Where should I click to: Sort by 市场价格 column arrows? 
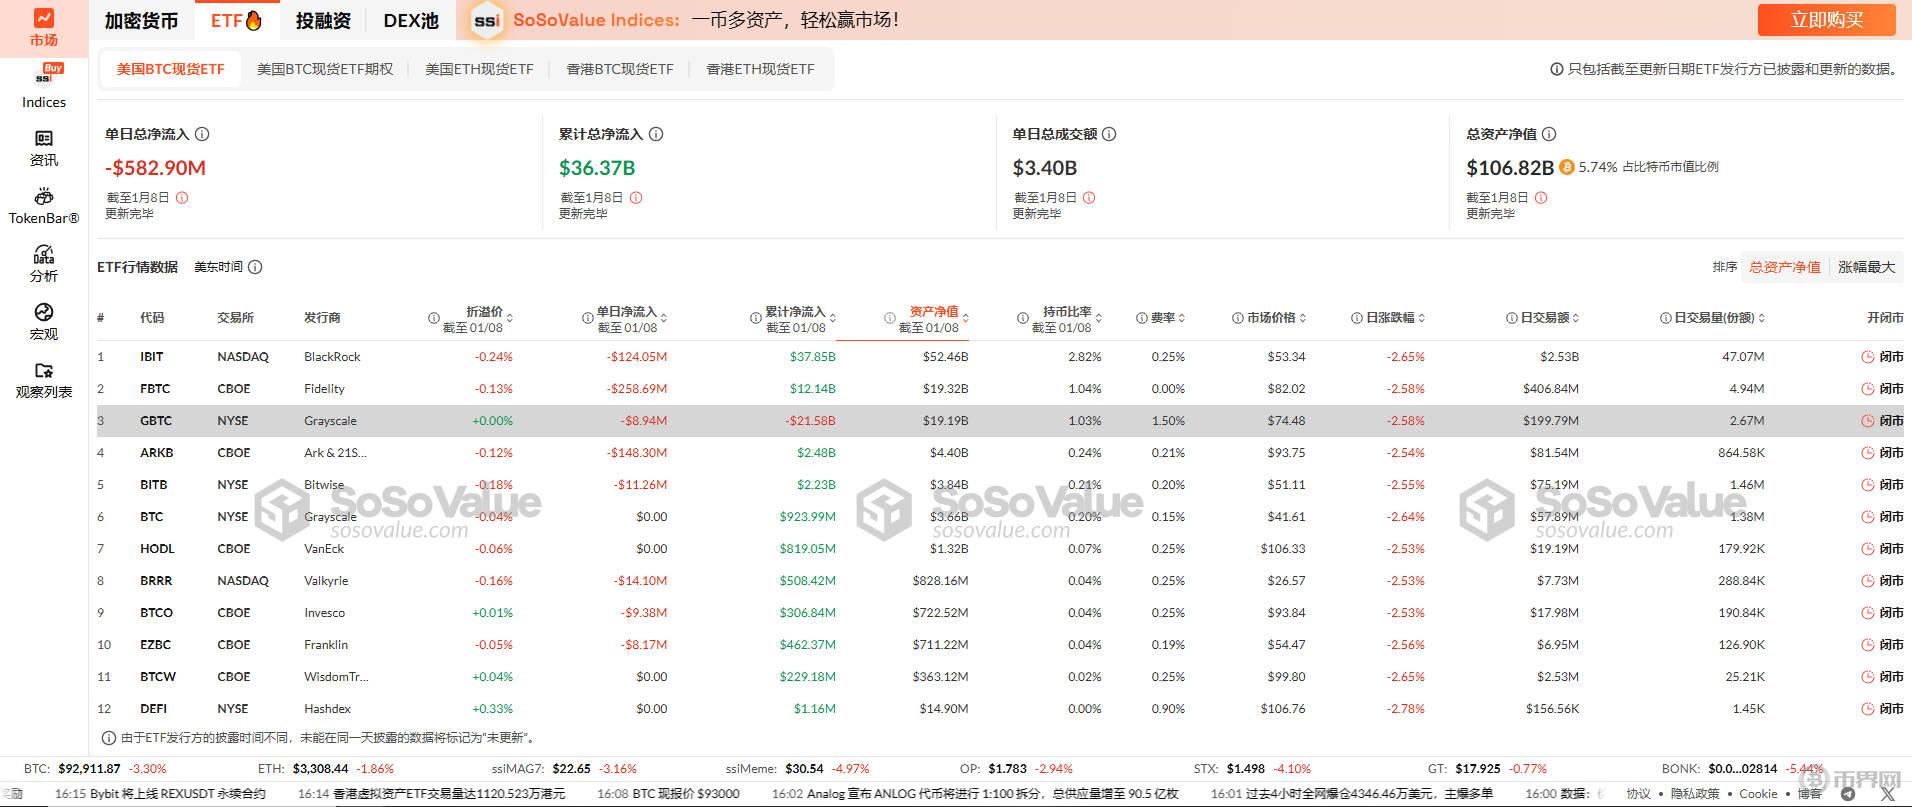point(1302,318)
